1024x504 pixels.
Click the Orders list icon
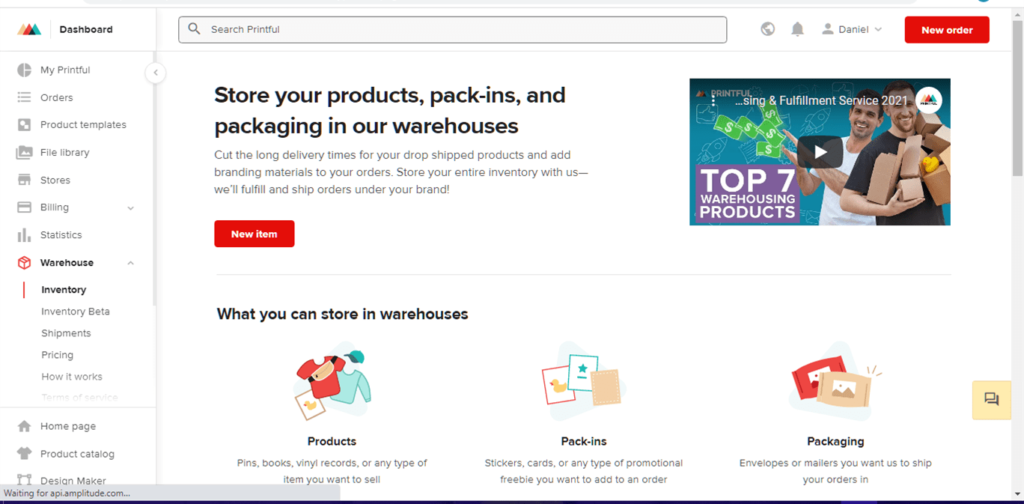tap(24, 97)
